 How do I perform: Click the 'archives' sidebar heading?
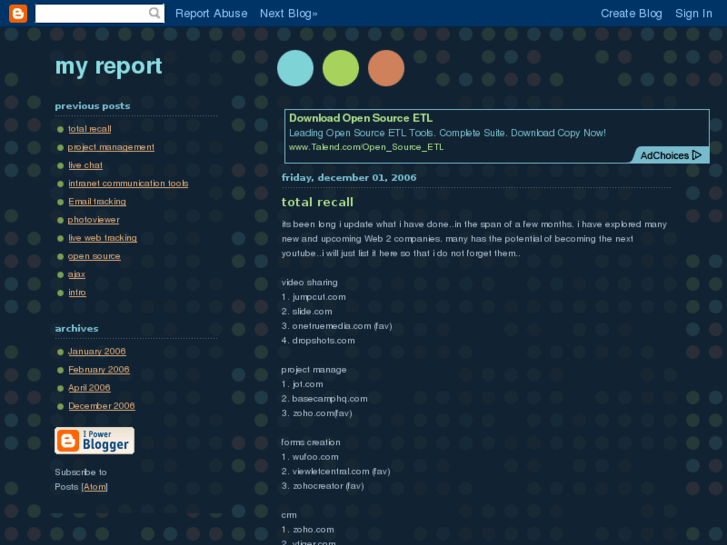tap(77, 328)
